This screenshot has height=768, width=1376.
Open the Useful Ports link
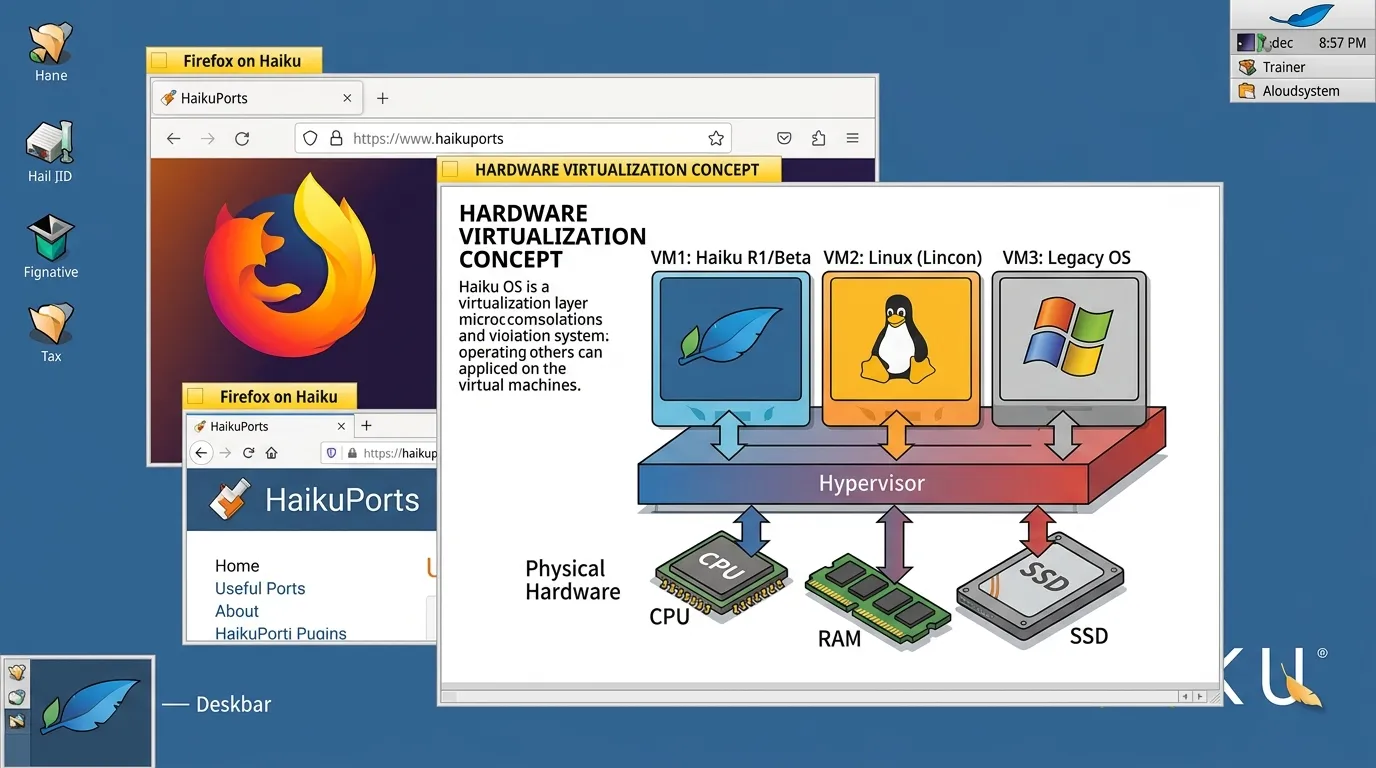tap(260, 588)
